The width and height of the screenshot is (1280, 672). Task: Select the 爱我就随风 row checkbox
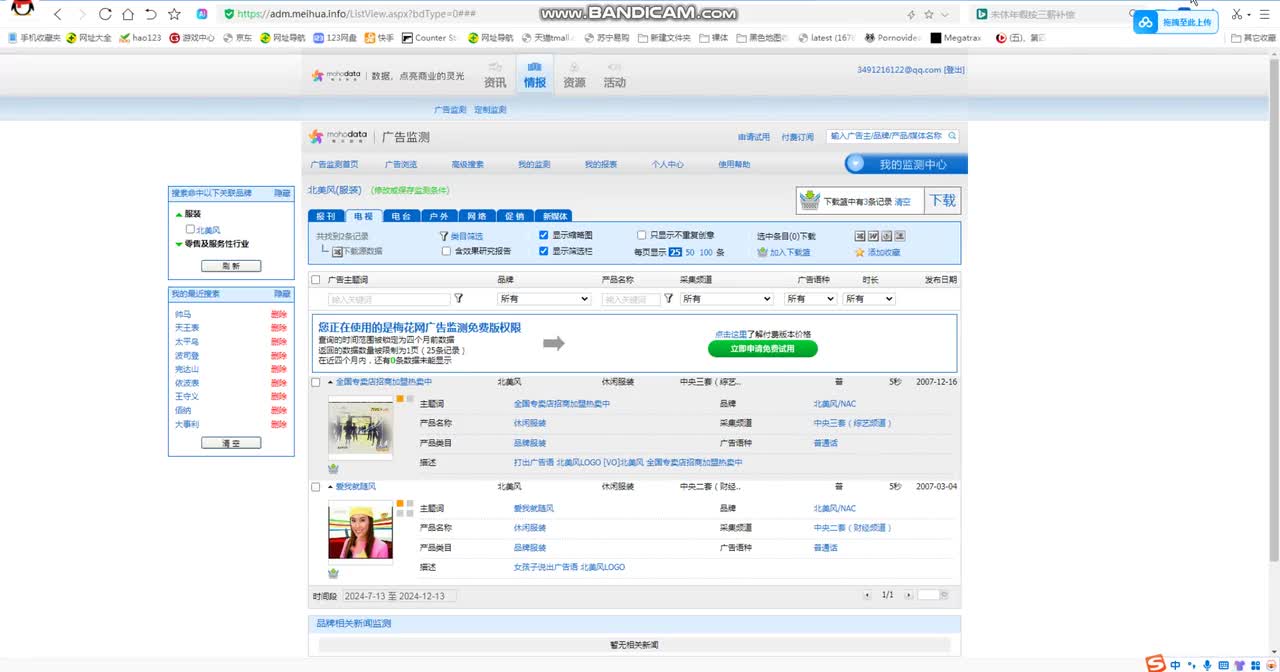click(x=316, y=487)
